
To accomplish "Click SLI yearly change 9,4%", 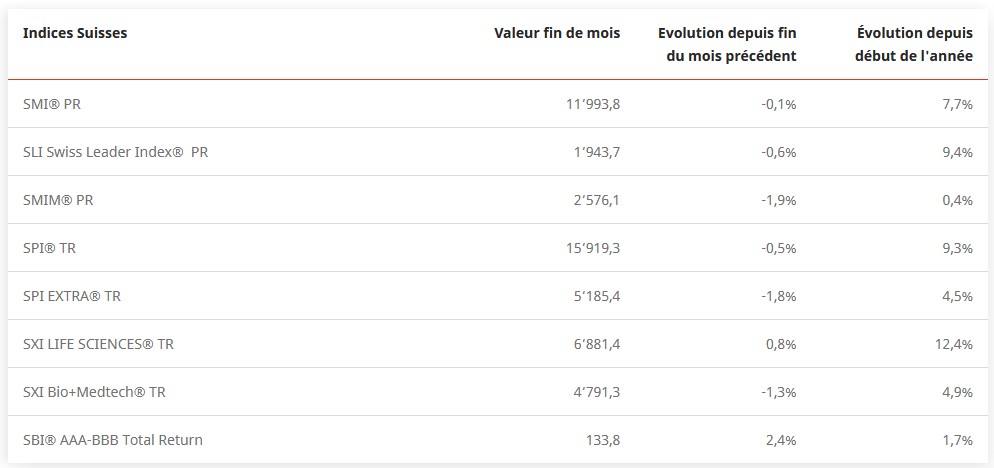I will [957, 152].
